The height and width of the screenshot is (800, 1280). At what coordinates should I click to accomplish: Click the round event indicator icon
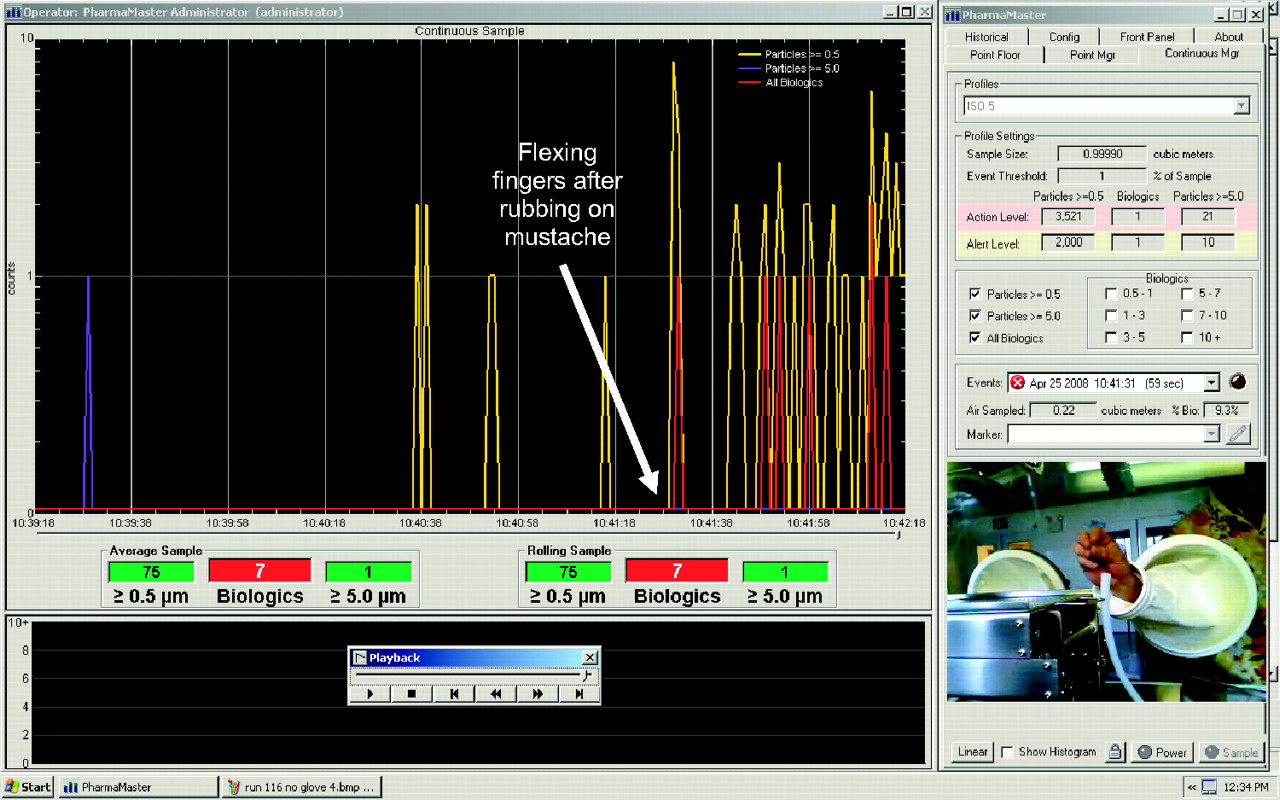[x=1237, y=381]
